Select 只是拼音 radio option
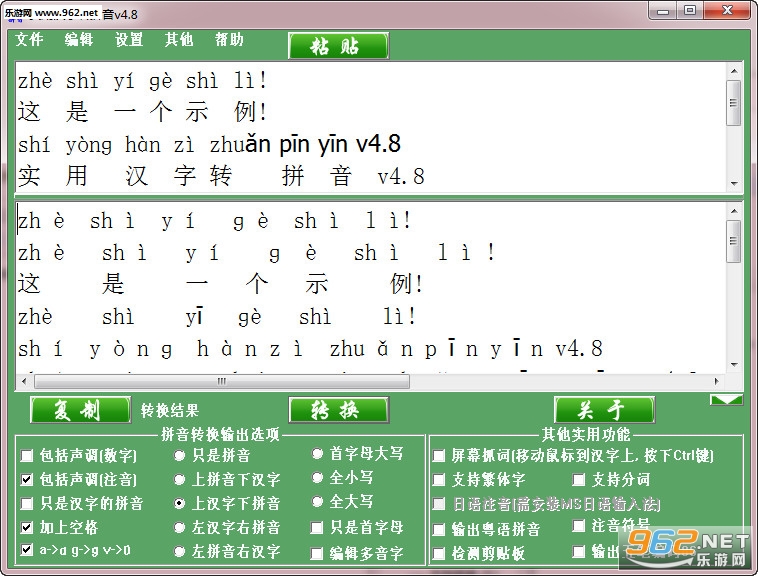 click(179, 455)
